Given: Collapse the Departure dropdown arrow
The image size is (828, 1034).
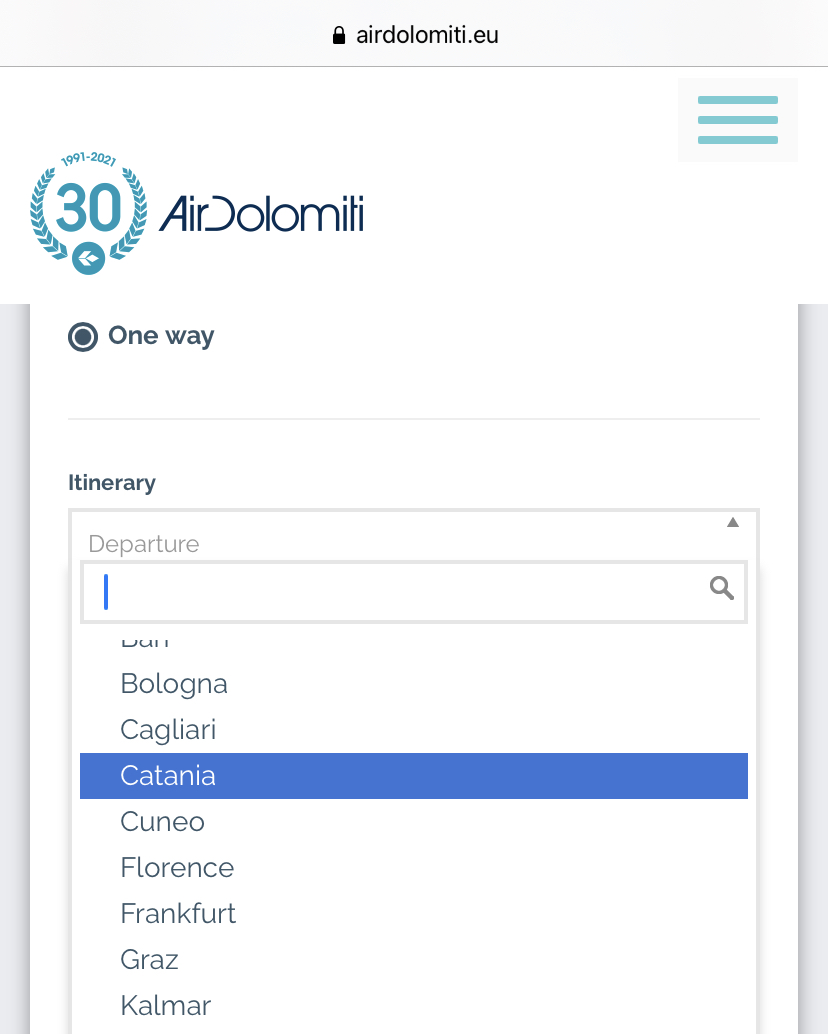Looking at the screenshot, I should click(x=732, y=522).
